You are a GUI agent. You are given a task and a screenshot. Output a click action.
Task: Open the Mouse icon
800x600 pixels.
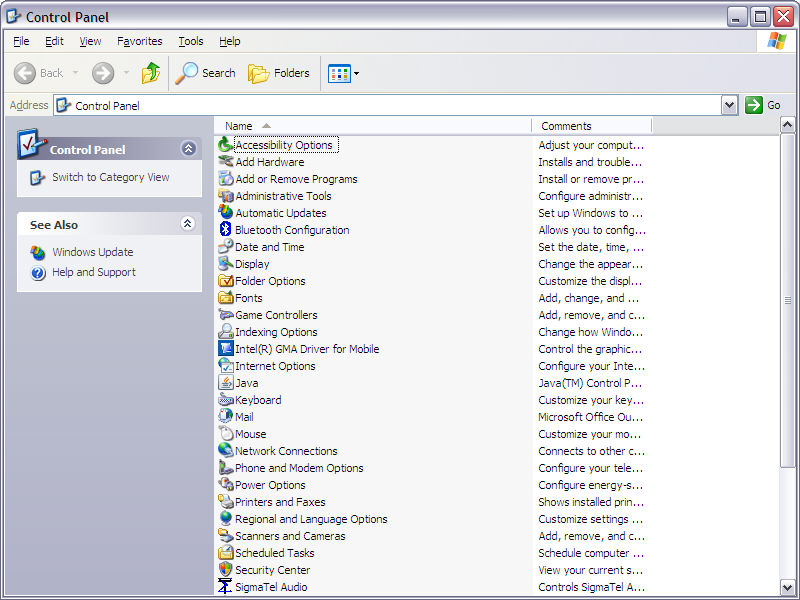coord(226,434)
